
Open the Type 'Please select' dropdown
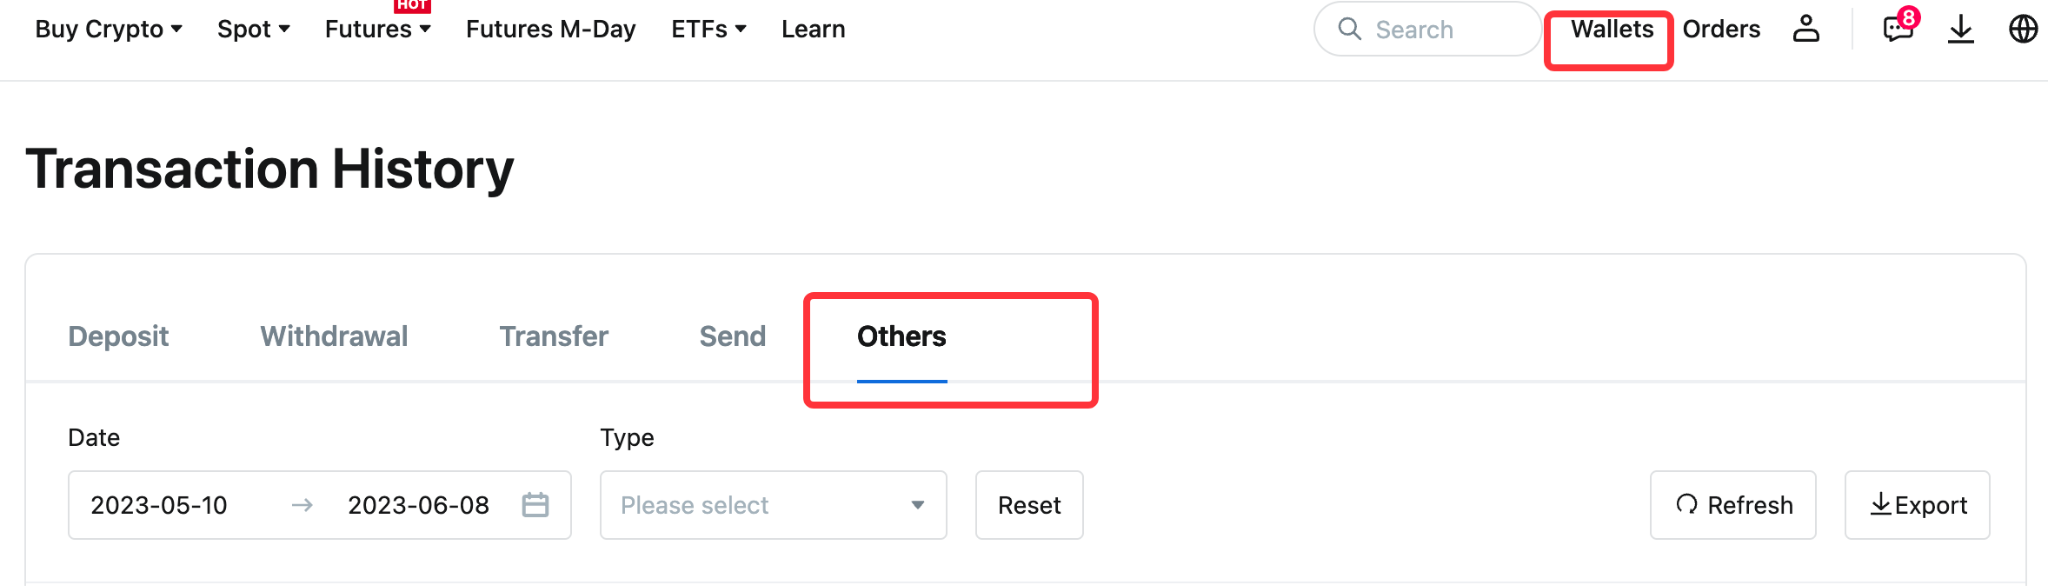point(773,505)
